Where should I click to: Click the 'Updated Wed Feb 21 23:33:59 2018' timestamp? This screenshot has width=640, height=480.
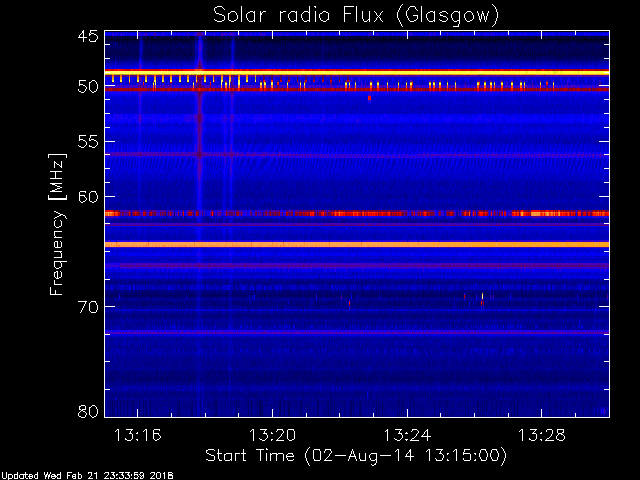(87, 476)
